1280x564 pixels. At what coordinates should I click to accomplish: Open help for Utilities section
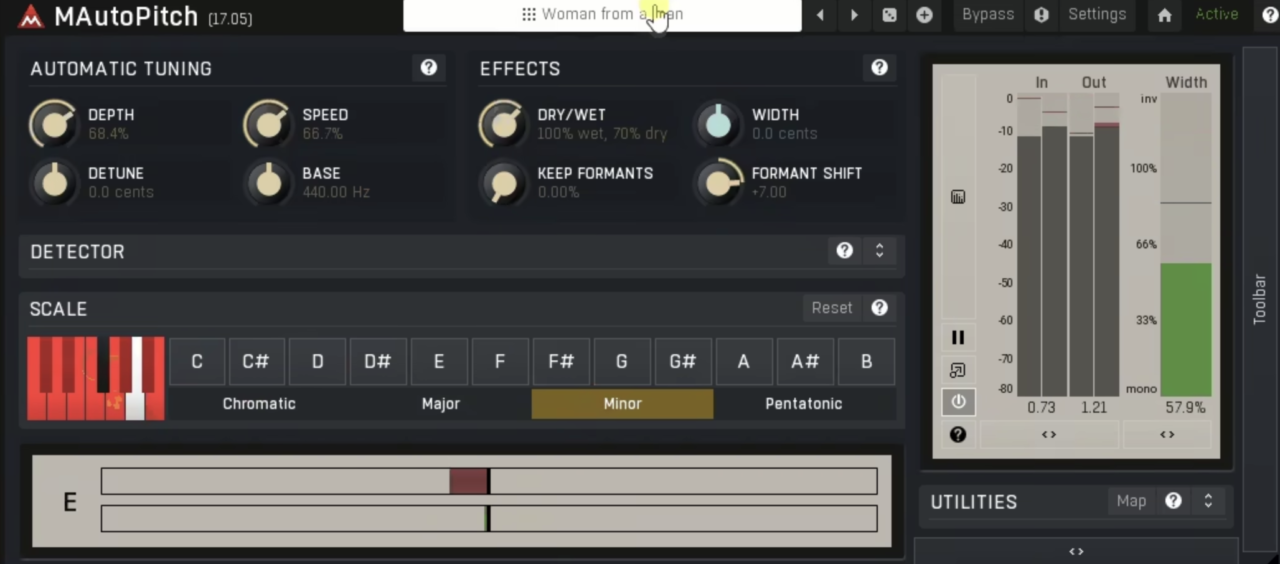click(1174, 501)
